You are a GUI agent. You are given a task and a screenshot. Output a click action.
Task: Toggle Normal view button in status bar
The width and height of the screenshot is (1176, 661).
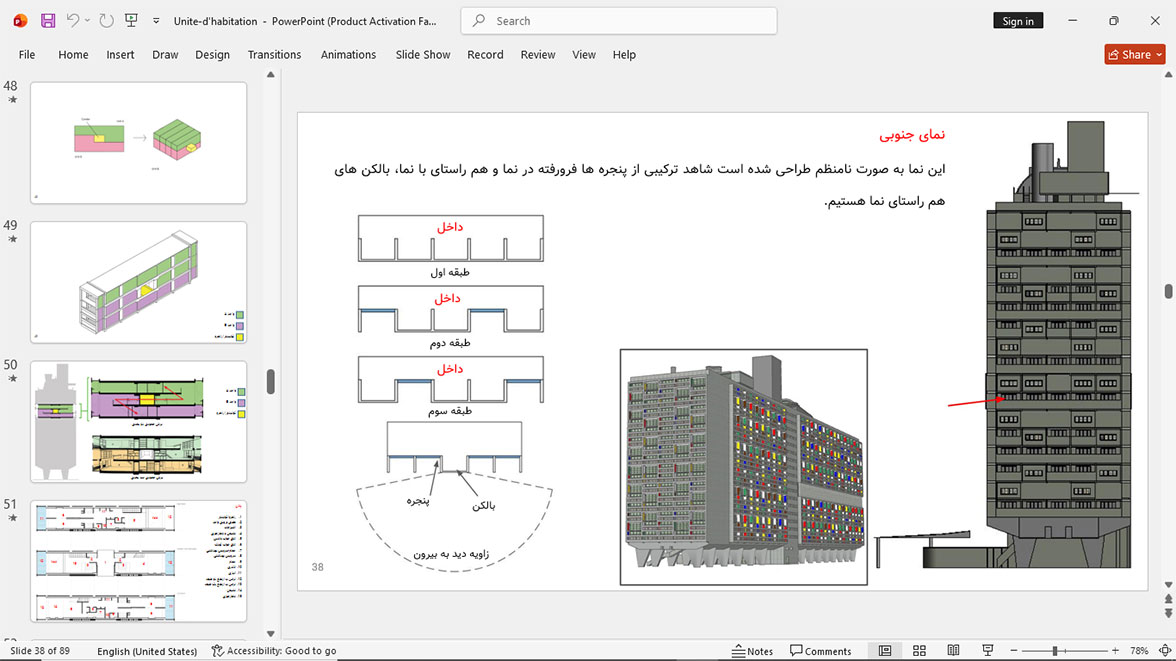(885, 650)
